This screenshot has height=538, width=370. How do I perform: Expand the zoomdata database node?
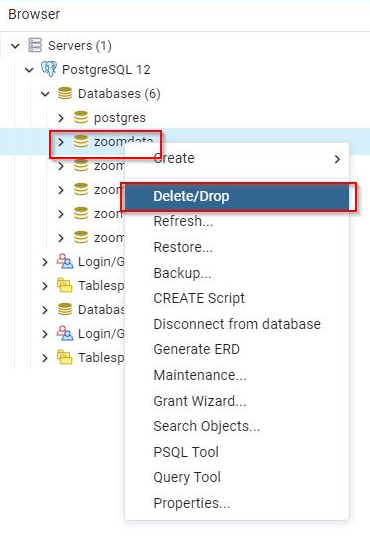[61, 142]
